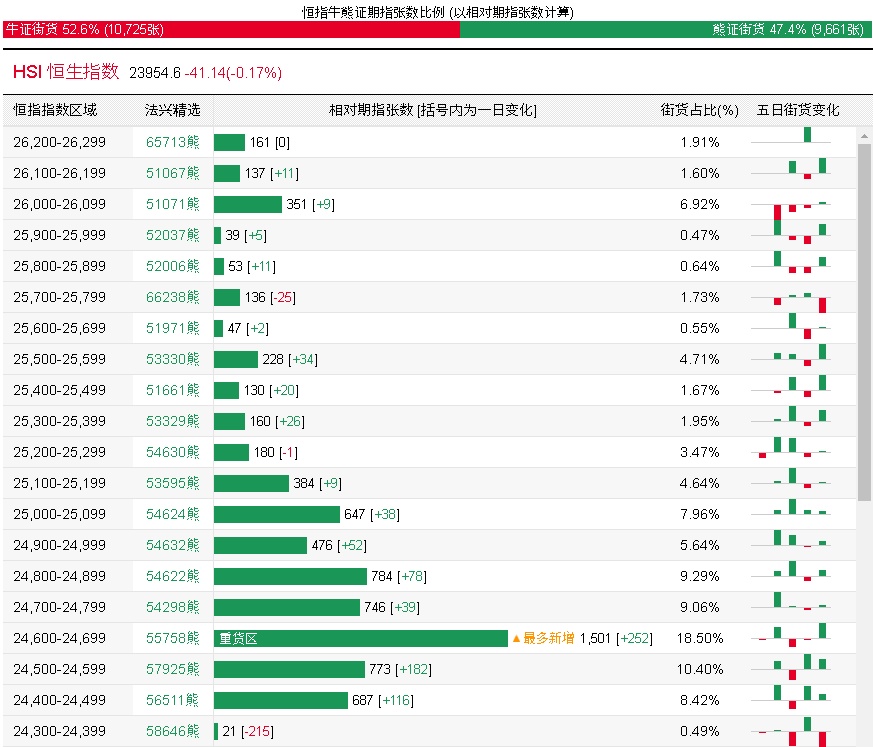
Task: Open warrant link 65713熊
Action: click(x=173, y=142)
